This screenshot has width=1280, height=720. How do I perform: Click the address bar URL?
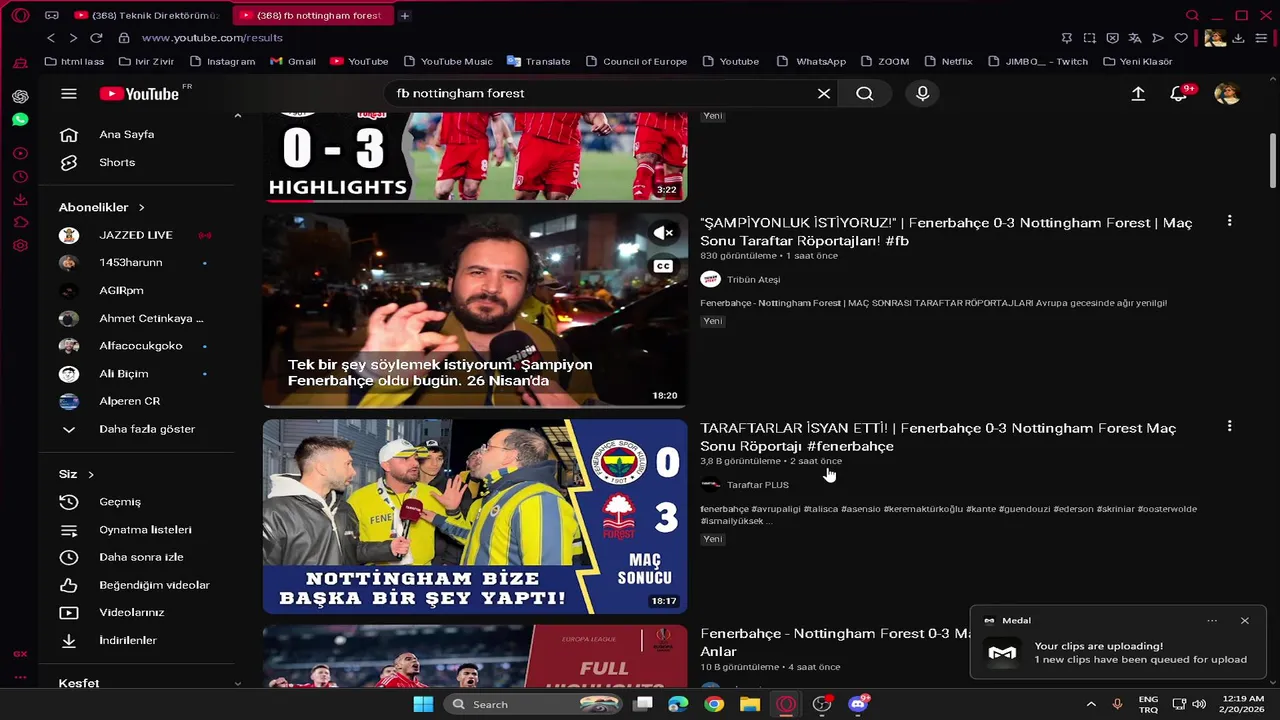point(212,38)
